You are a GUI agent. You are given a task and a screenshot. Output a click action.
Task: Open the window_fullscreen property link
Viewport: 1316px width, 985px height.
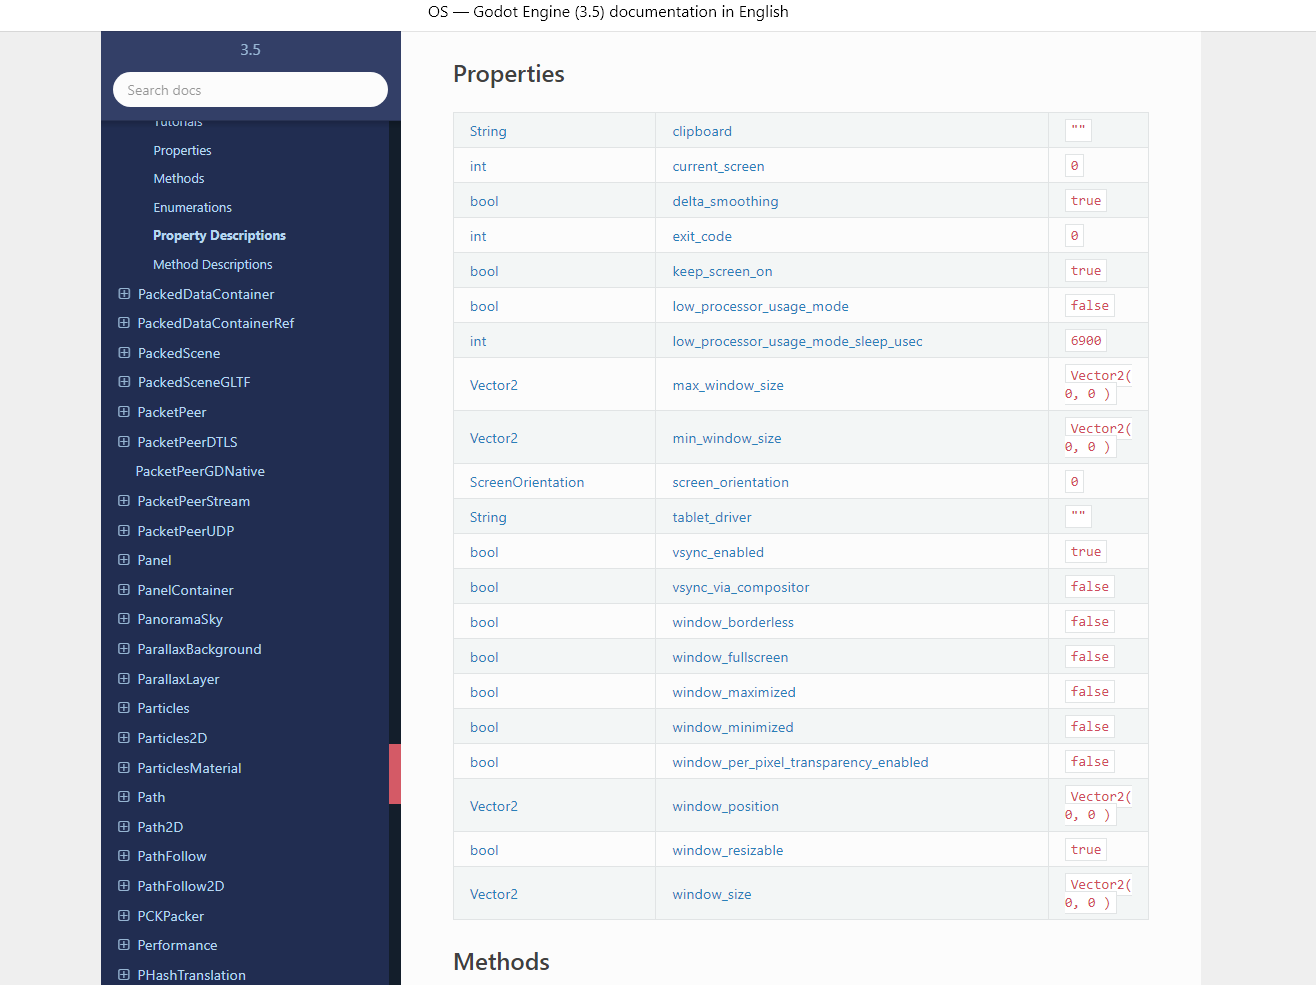[730, 657]
